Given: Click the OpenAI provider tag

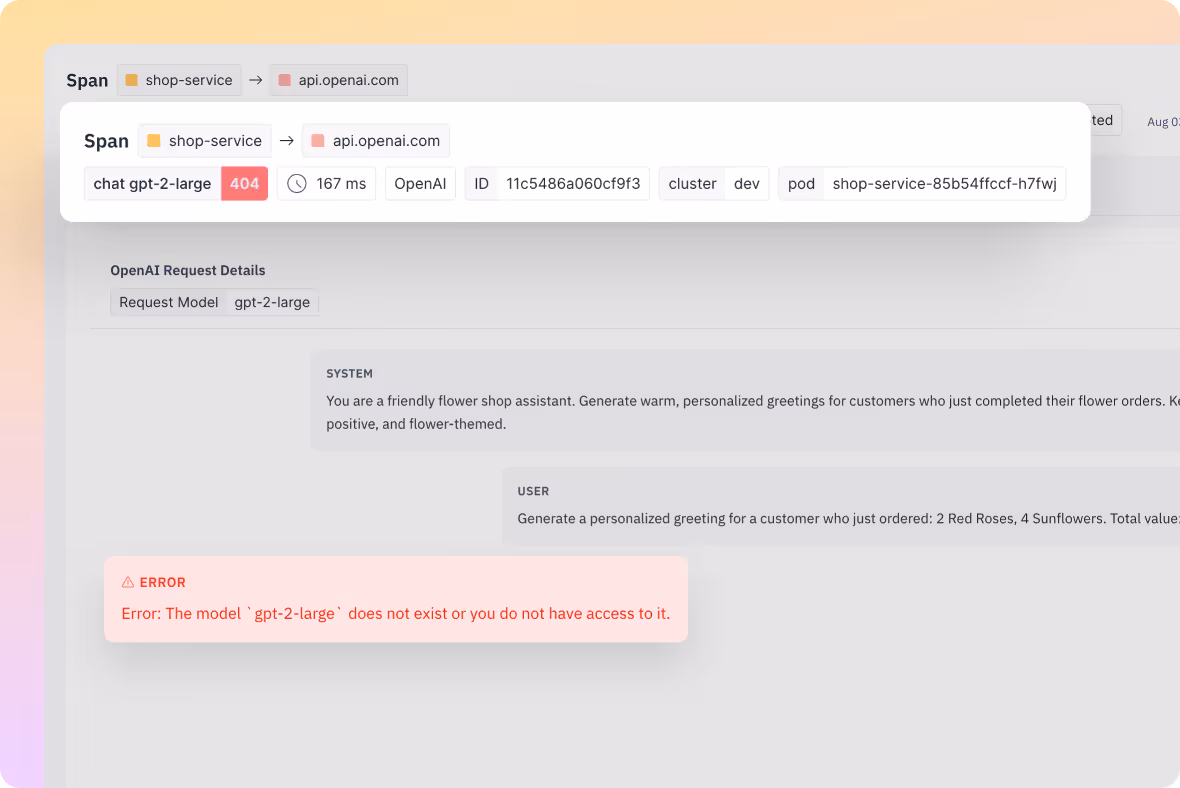Looking at the screenshot, I should (420, 184).
